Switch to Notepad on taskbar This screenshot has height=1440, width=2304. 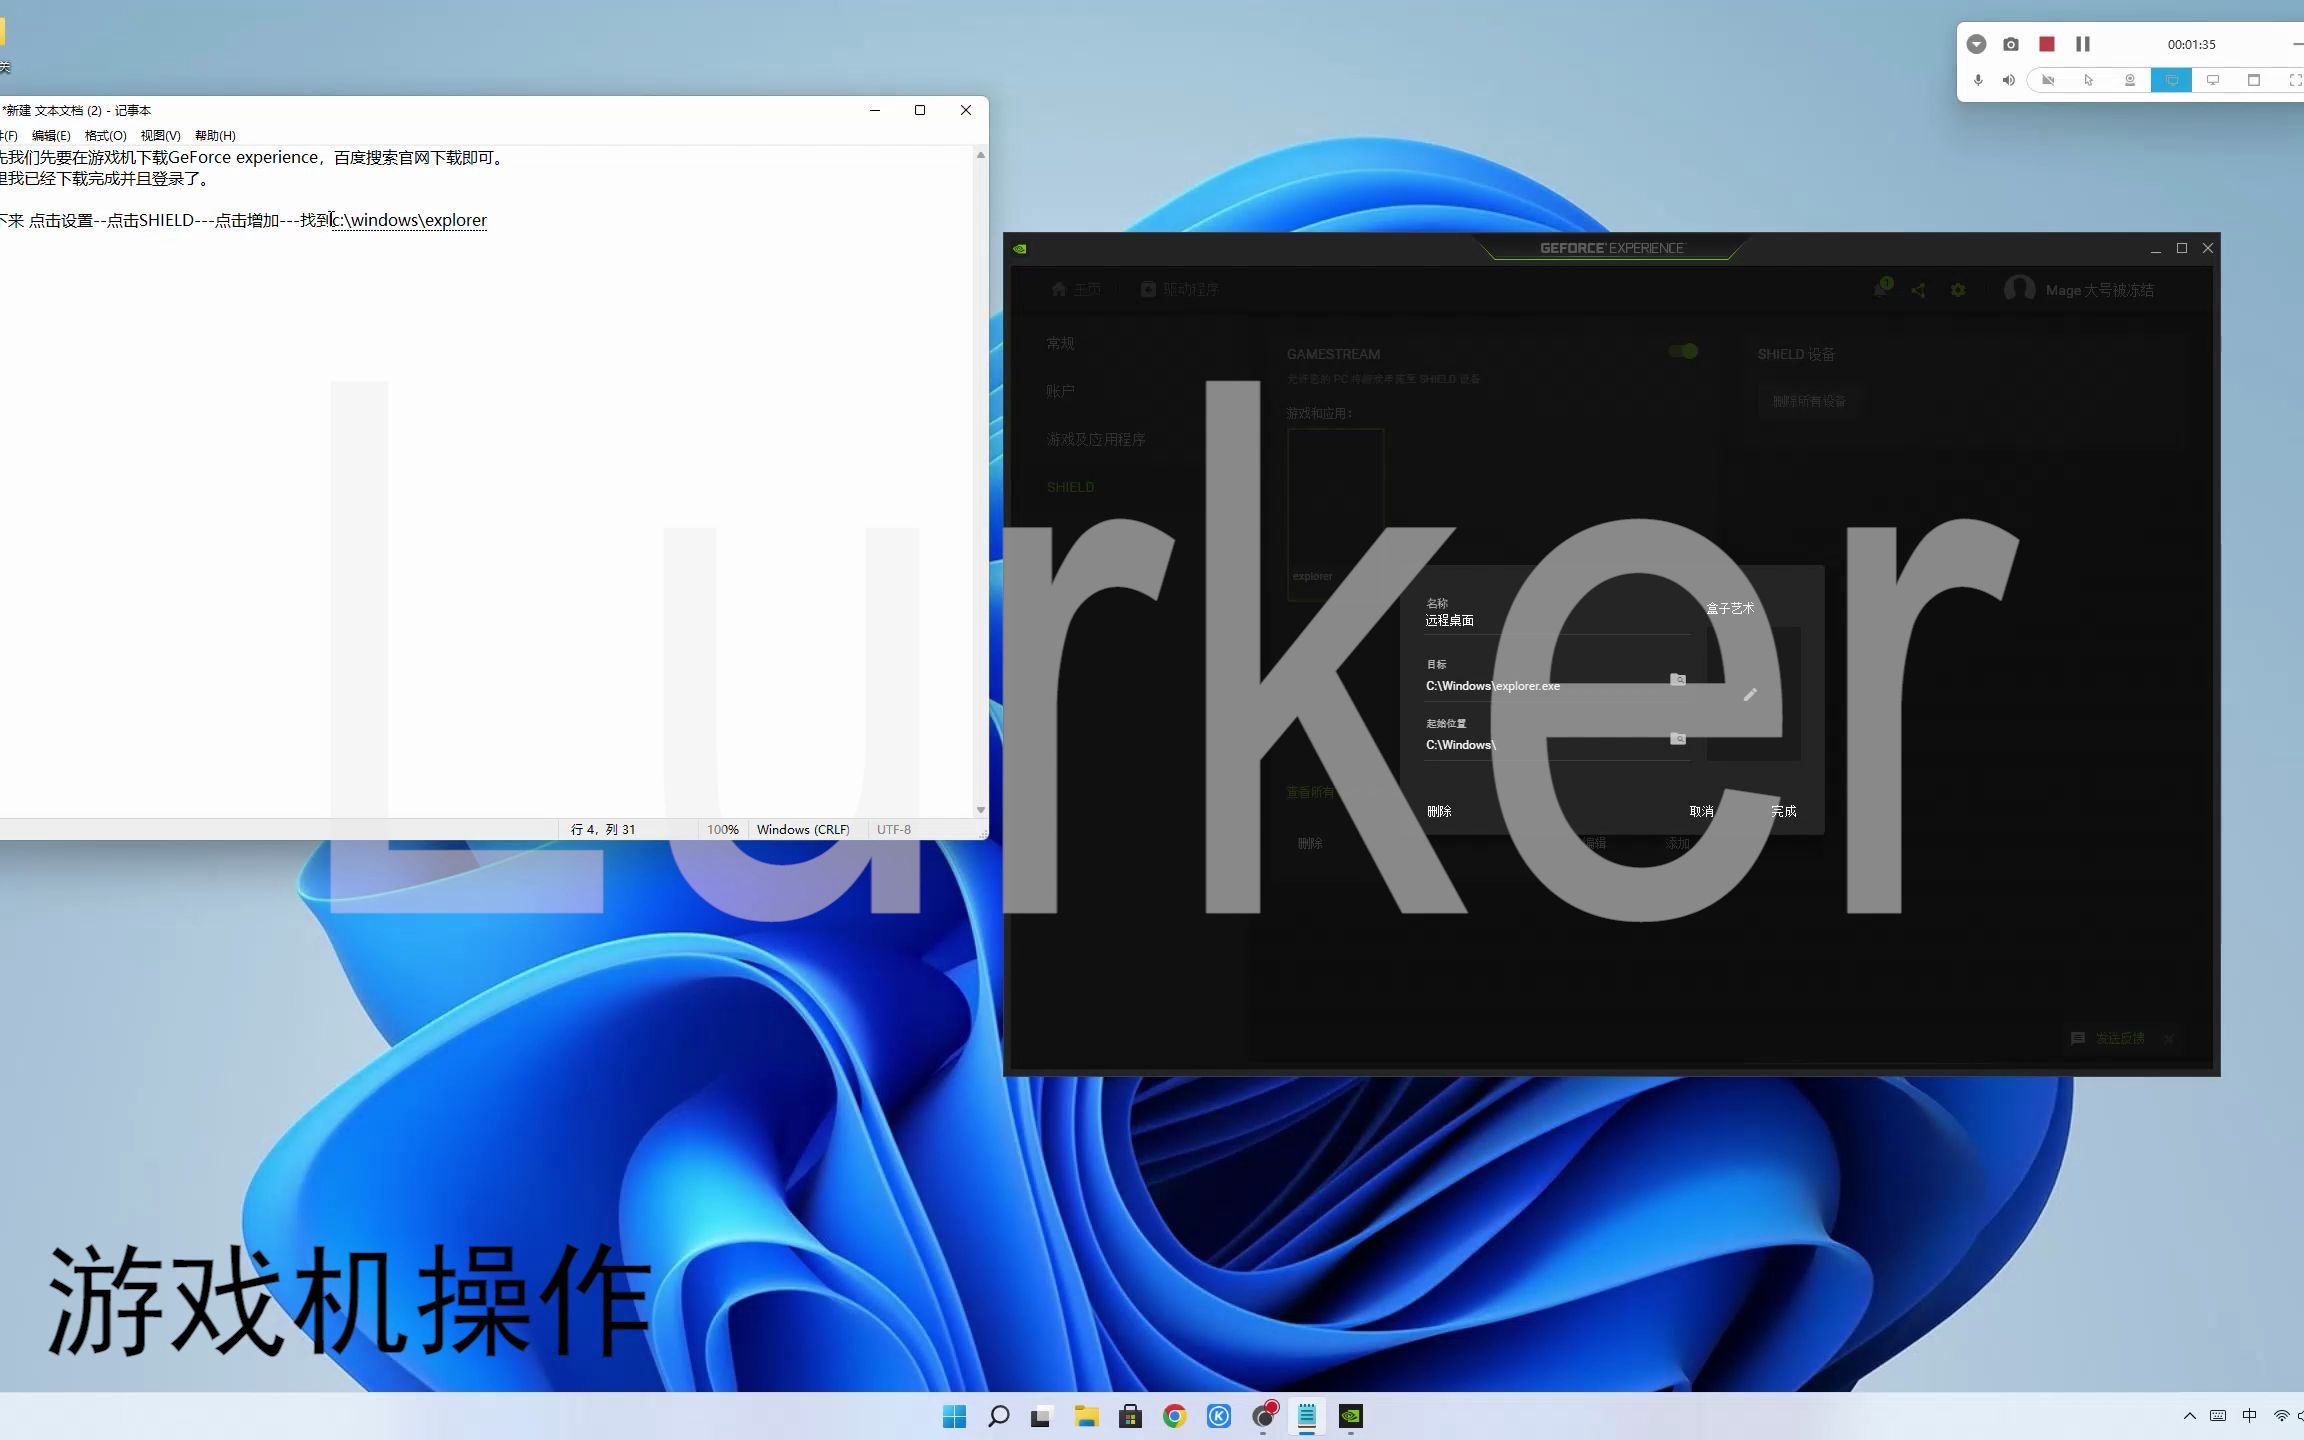[x=1306, y=1416]
